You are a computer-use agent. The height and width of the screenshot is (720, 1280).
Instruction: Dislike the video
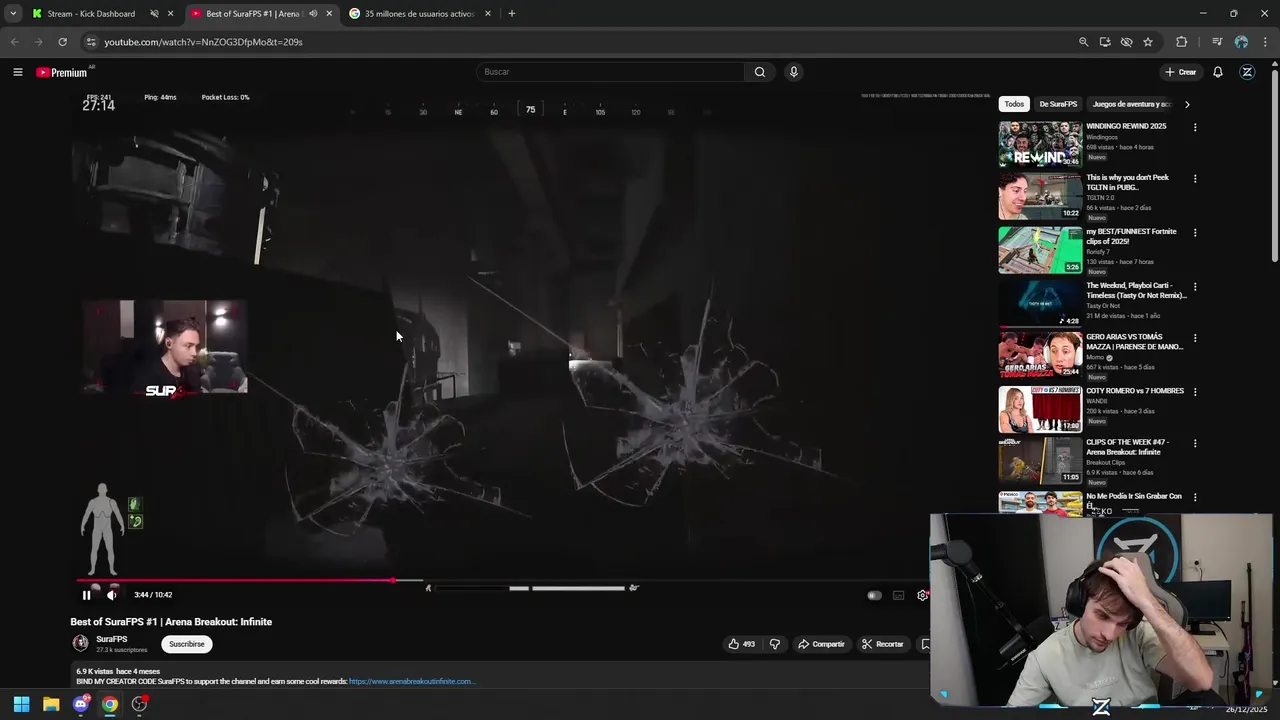click(x=774, y=644)
